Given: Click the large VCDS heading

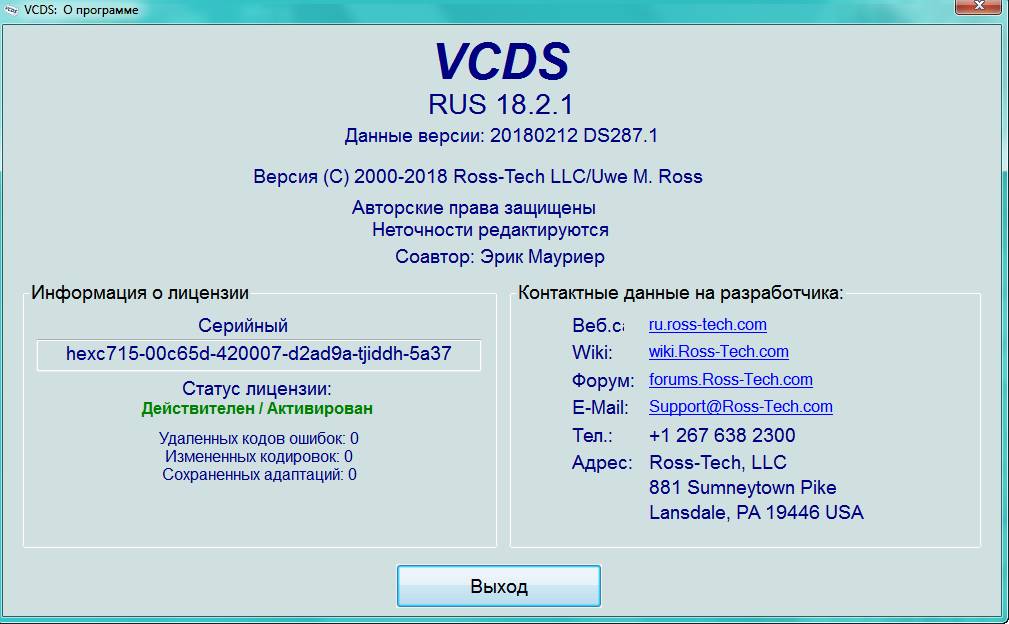Looking at the screenshot, I should pyautogui.click(x=501, y=62).
